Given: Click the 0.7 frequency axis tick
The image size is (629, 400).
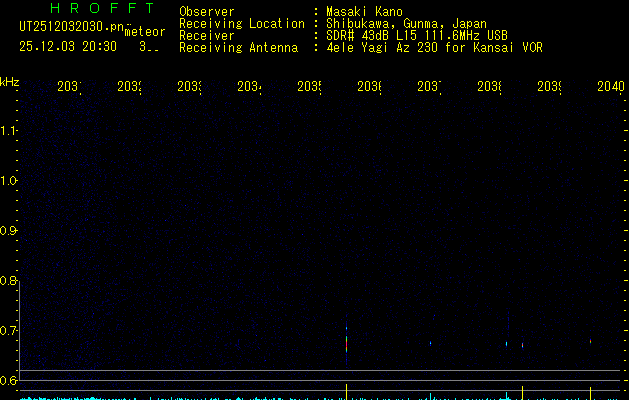Looking at the screenshot, I should (x=10, y=330).
